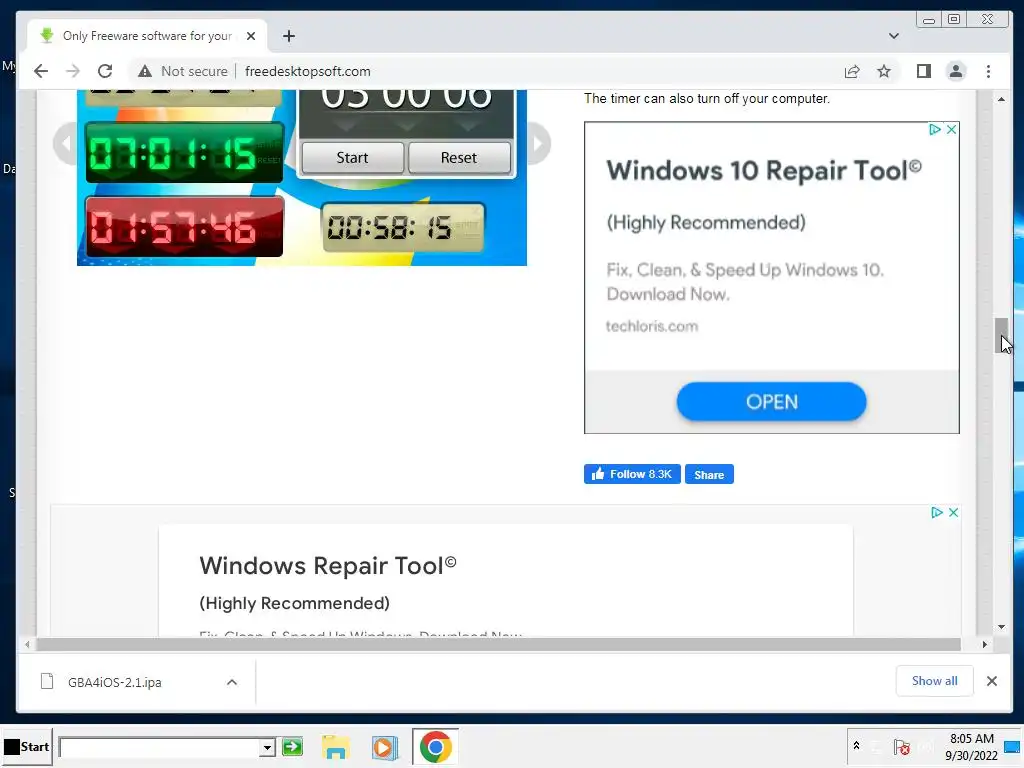The height and width of the screenshot is (768, 1024).
Task: Click the Windows 10 Repair Tool headline
Action: pyautogui.click(x=763, y=170)
